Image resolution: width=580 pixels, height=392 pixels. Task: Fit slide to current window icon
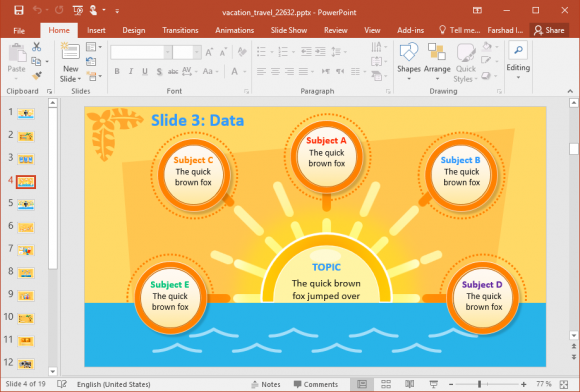[564, 384]
